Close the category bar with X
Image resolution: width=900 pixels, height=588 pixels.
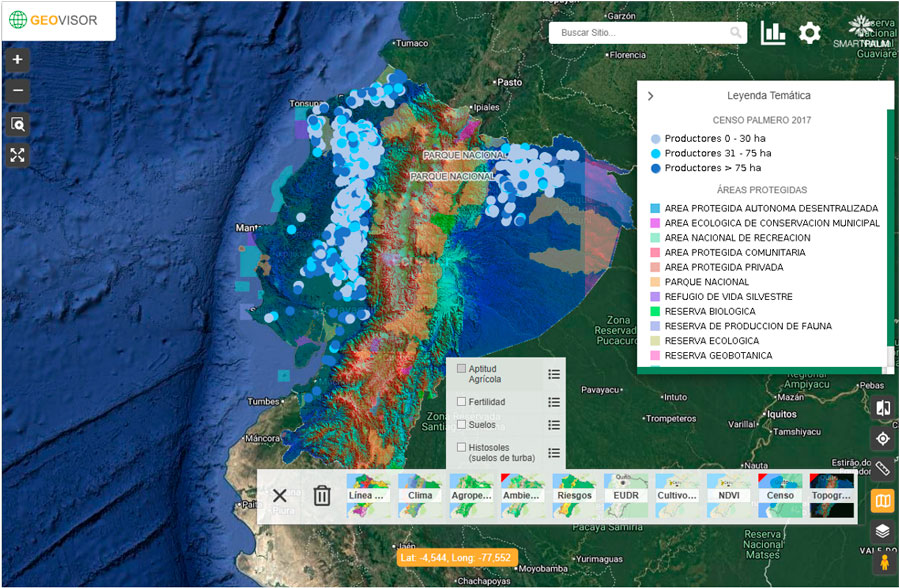click(x=280, y=495)
